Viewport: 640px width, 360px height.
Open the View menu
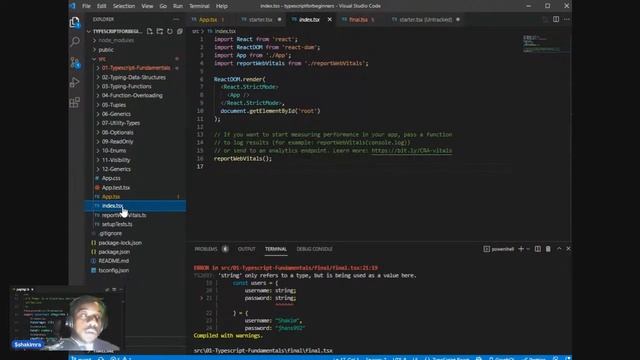pyautogui.click(x=147, y=6)
